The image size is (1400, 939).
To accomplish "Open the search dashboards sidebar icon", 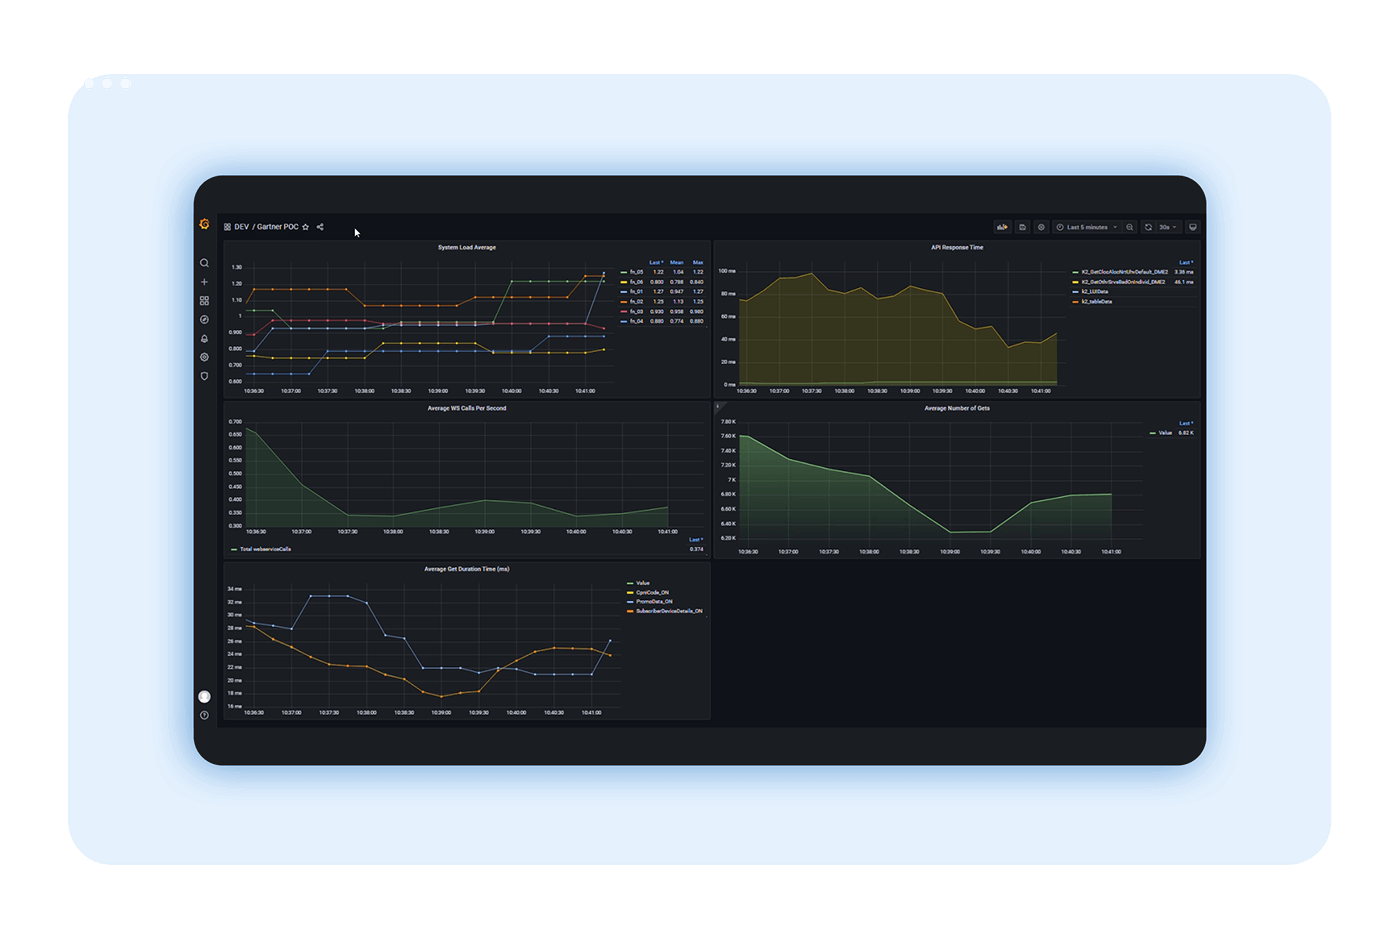I will coord(204,263).
